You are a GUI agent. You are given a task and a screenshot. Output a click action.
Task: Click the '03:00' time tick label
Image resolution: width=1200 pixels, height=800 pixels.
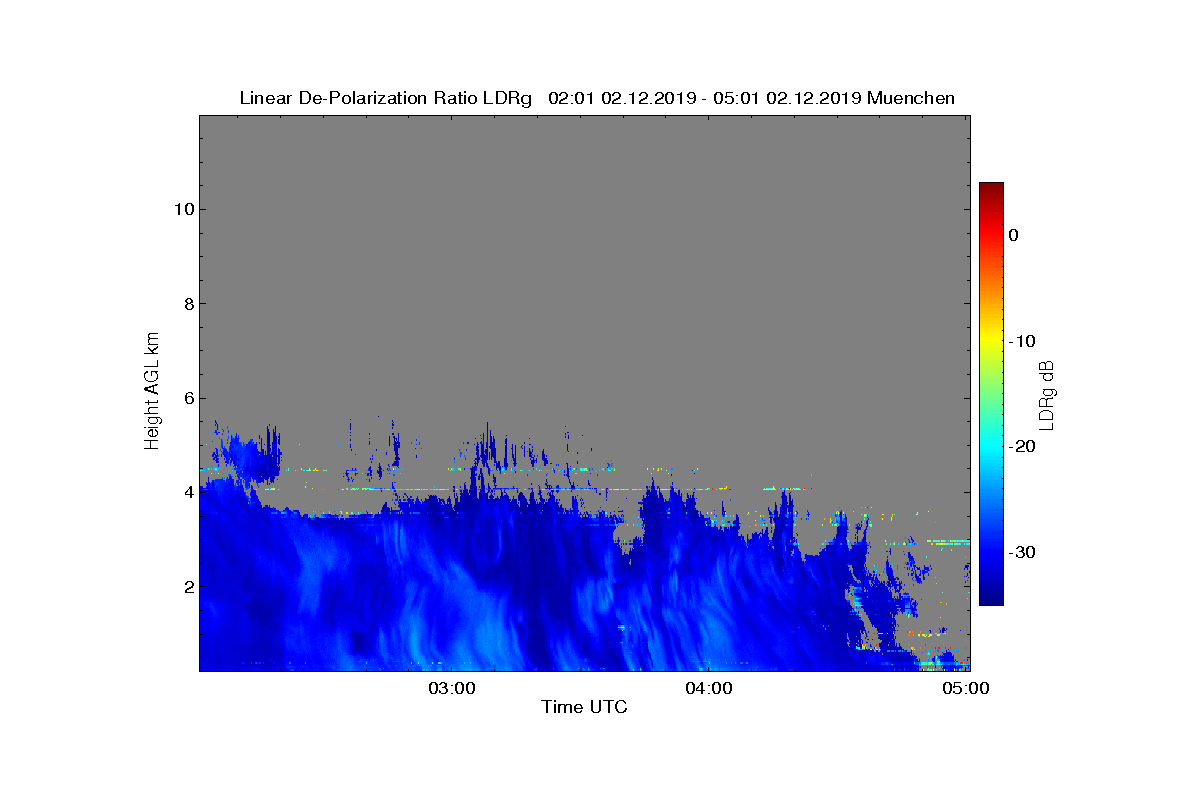point(451,688)
